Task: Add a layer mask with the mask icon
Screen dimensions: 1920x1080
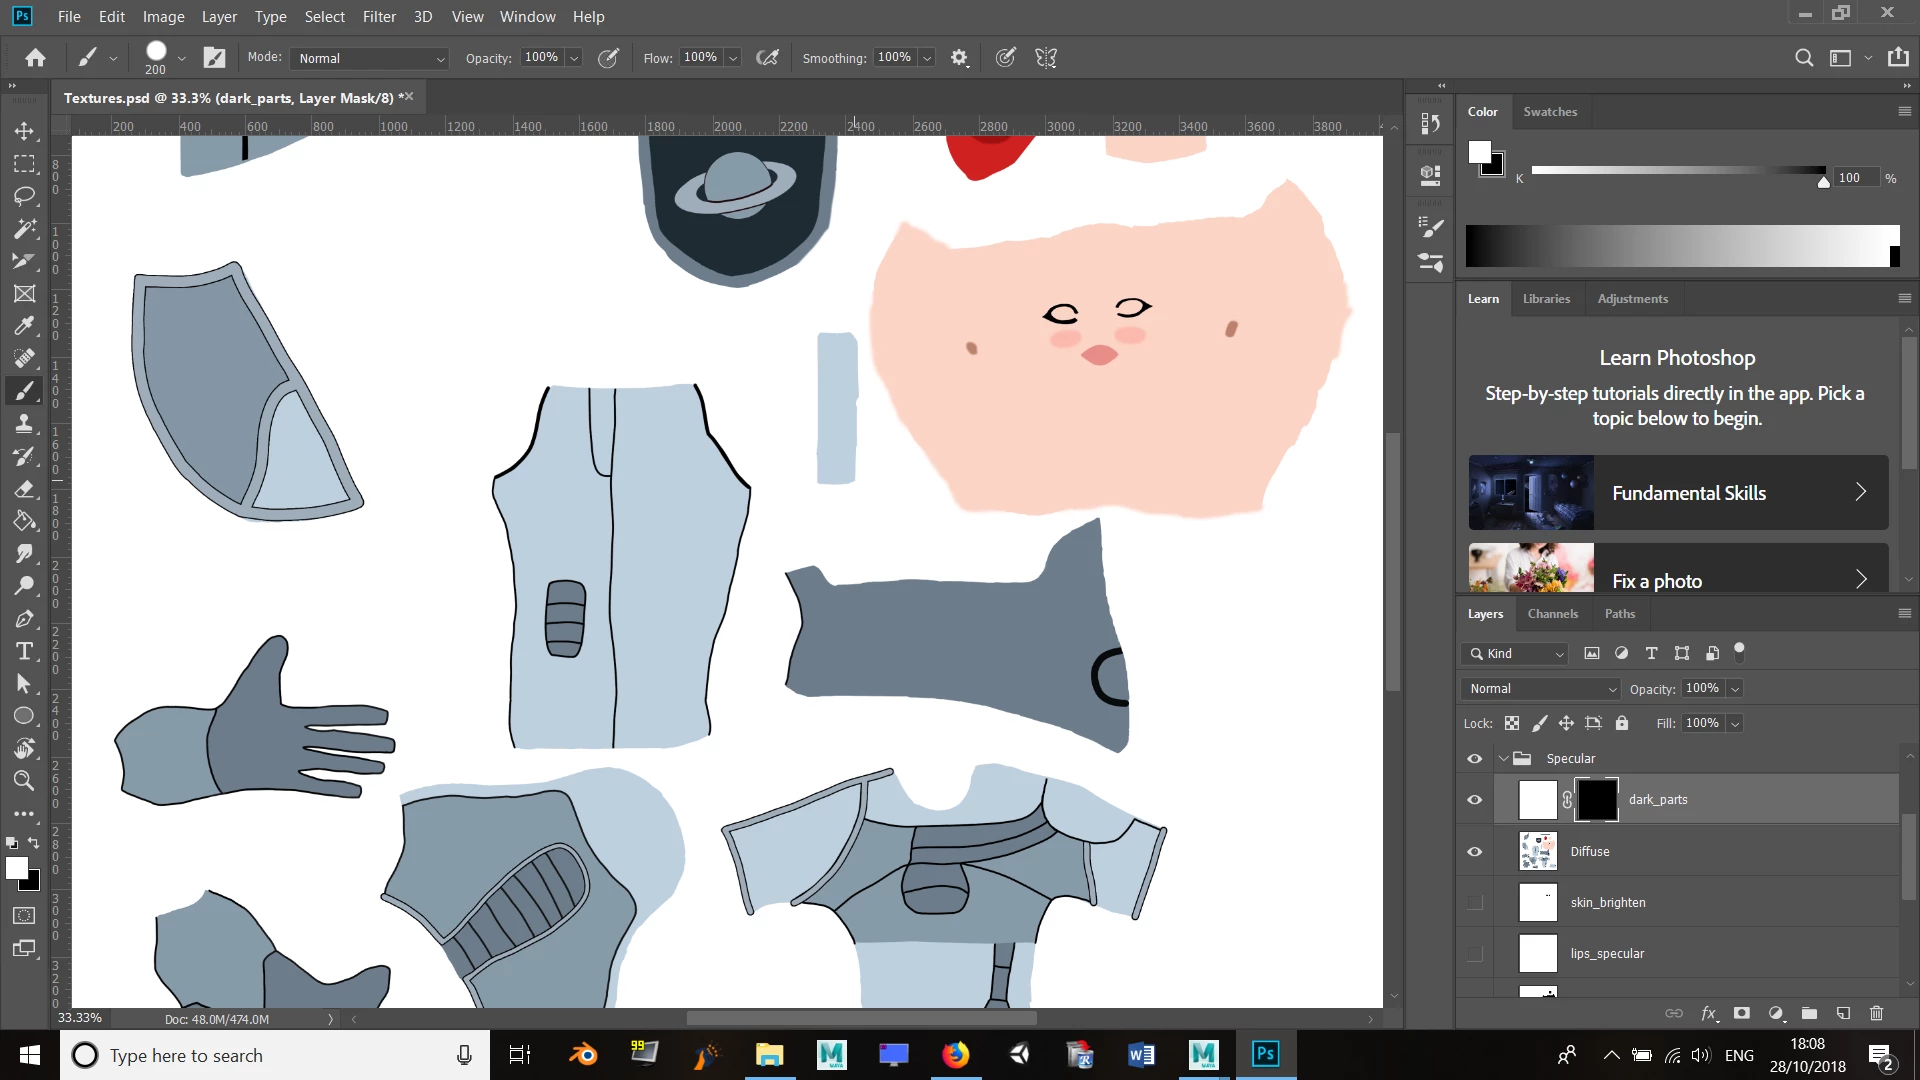Action: [x=1742, y=1013]
